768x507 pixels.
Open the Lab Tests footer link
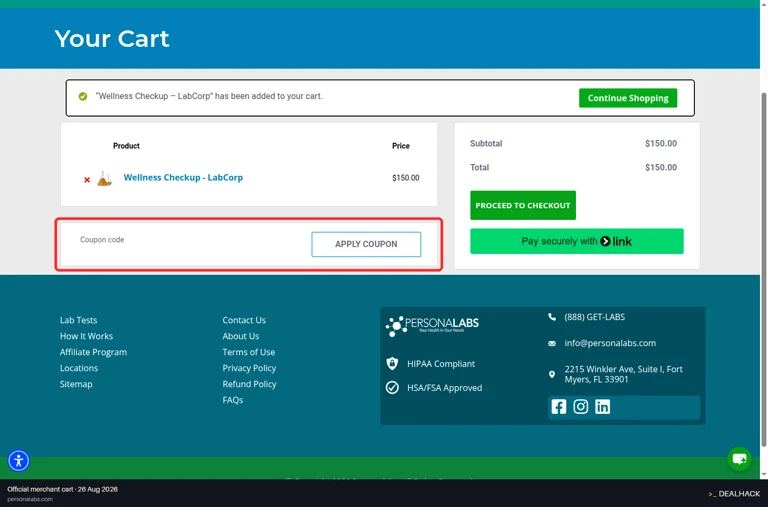[78, 320]
